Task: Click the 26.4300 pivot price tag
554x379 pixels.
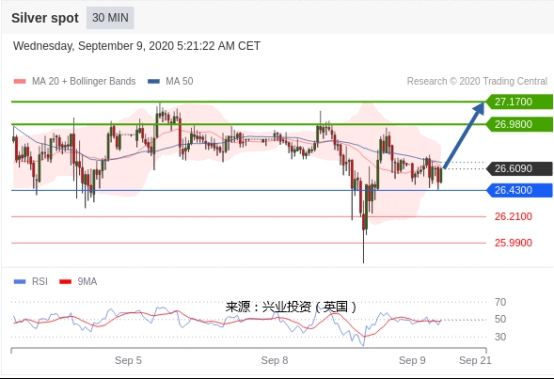Action: coord(519,190)
